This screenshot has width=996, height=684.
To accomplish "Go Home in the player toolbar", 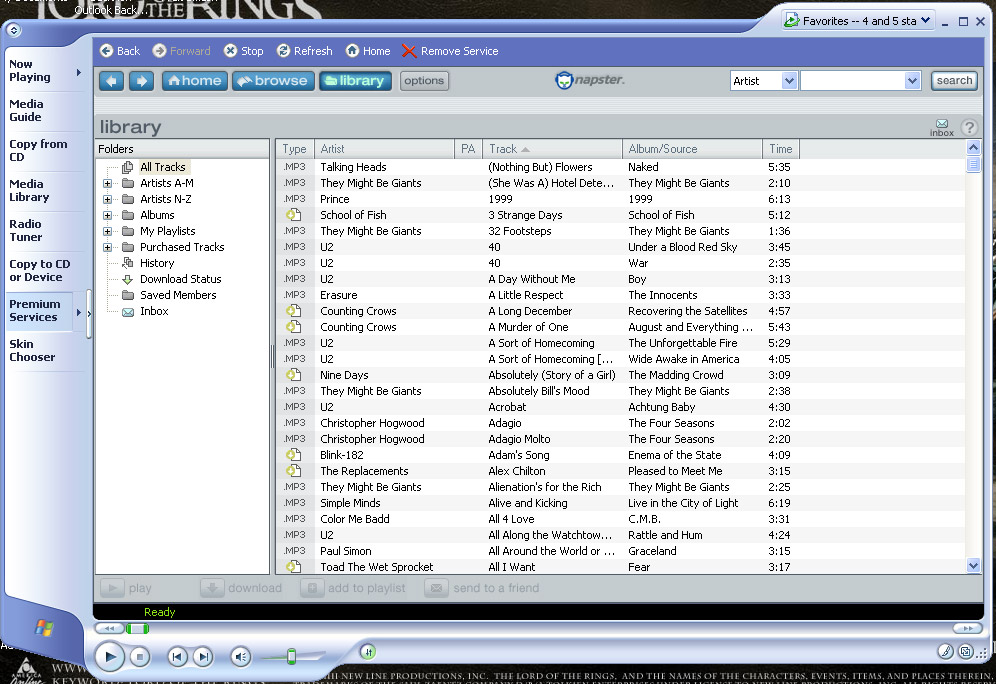I will [368, 51].
